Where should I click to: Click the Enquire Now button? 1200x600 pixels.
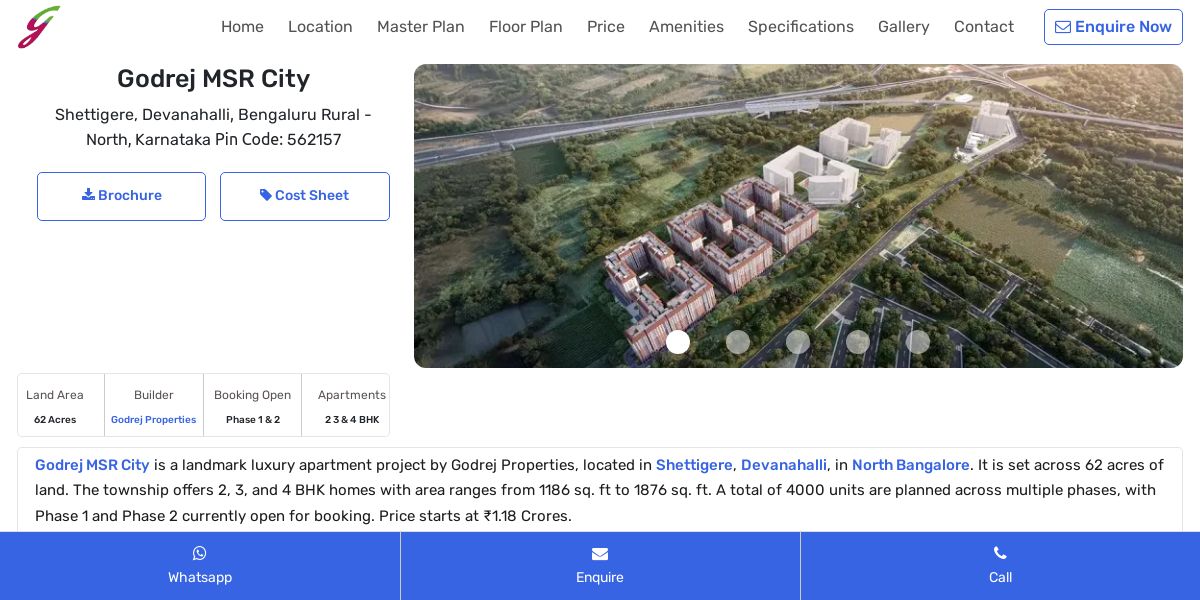1113,27
